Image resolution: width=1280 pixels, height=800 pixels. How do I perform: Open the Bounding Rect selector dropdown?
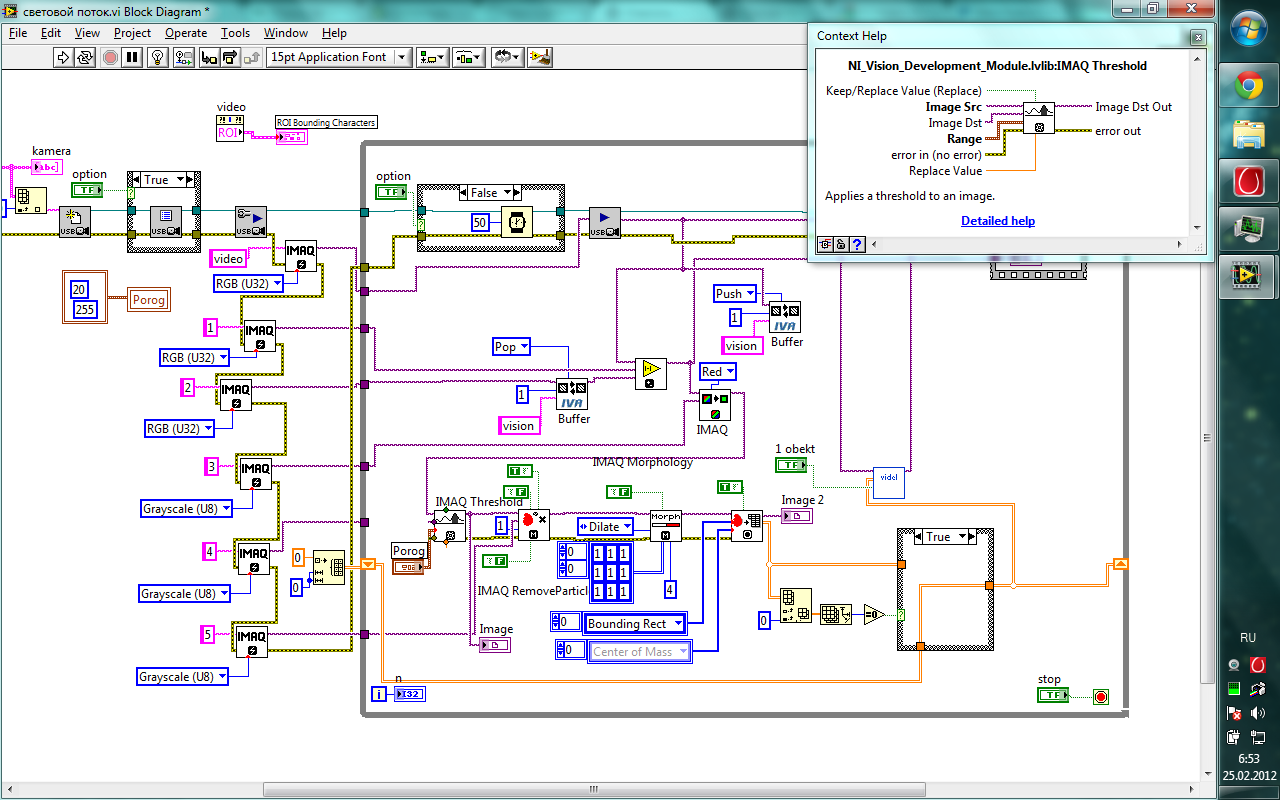point(636,623)
